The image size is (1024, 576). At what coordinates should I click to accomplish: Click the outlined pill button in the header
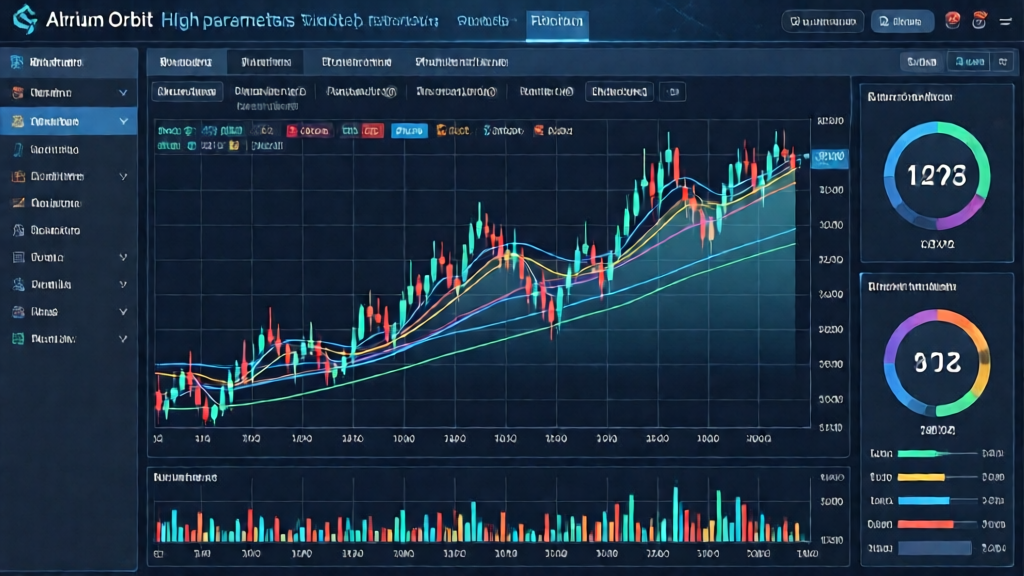click(823, 22)
